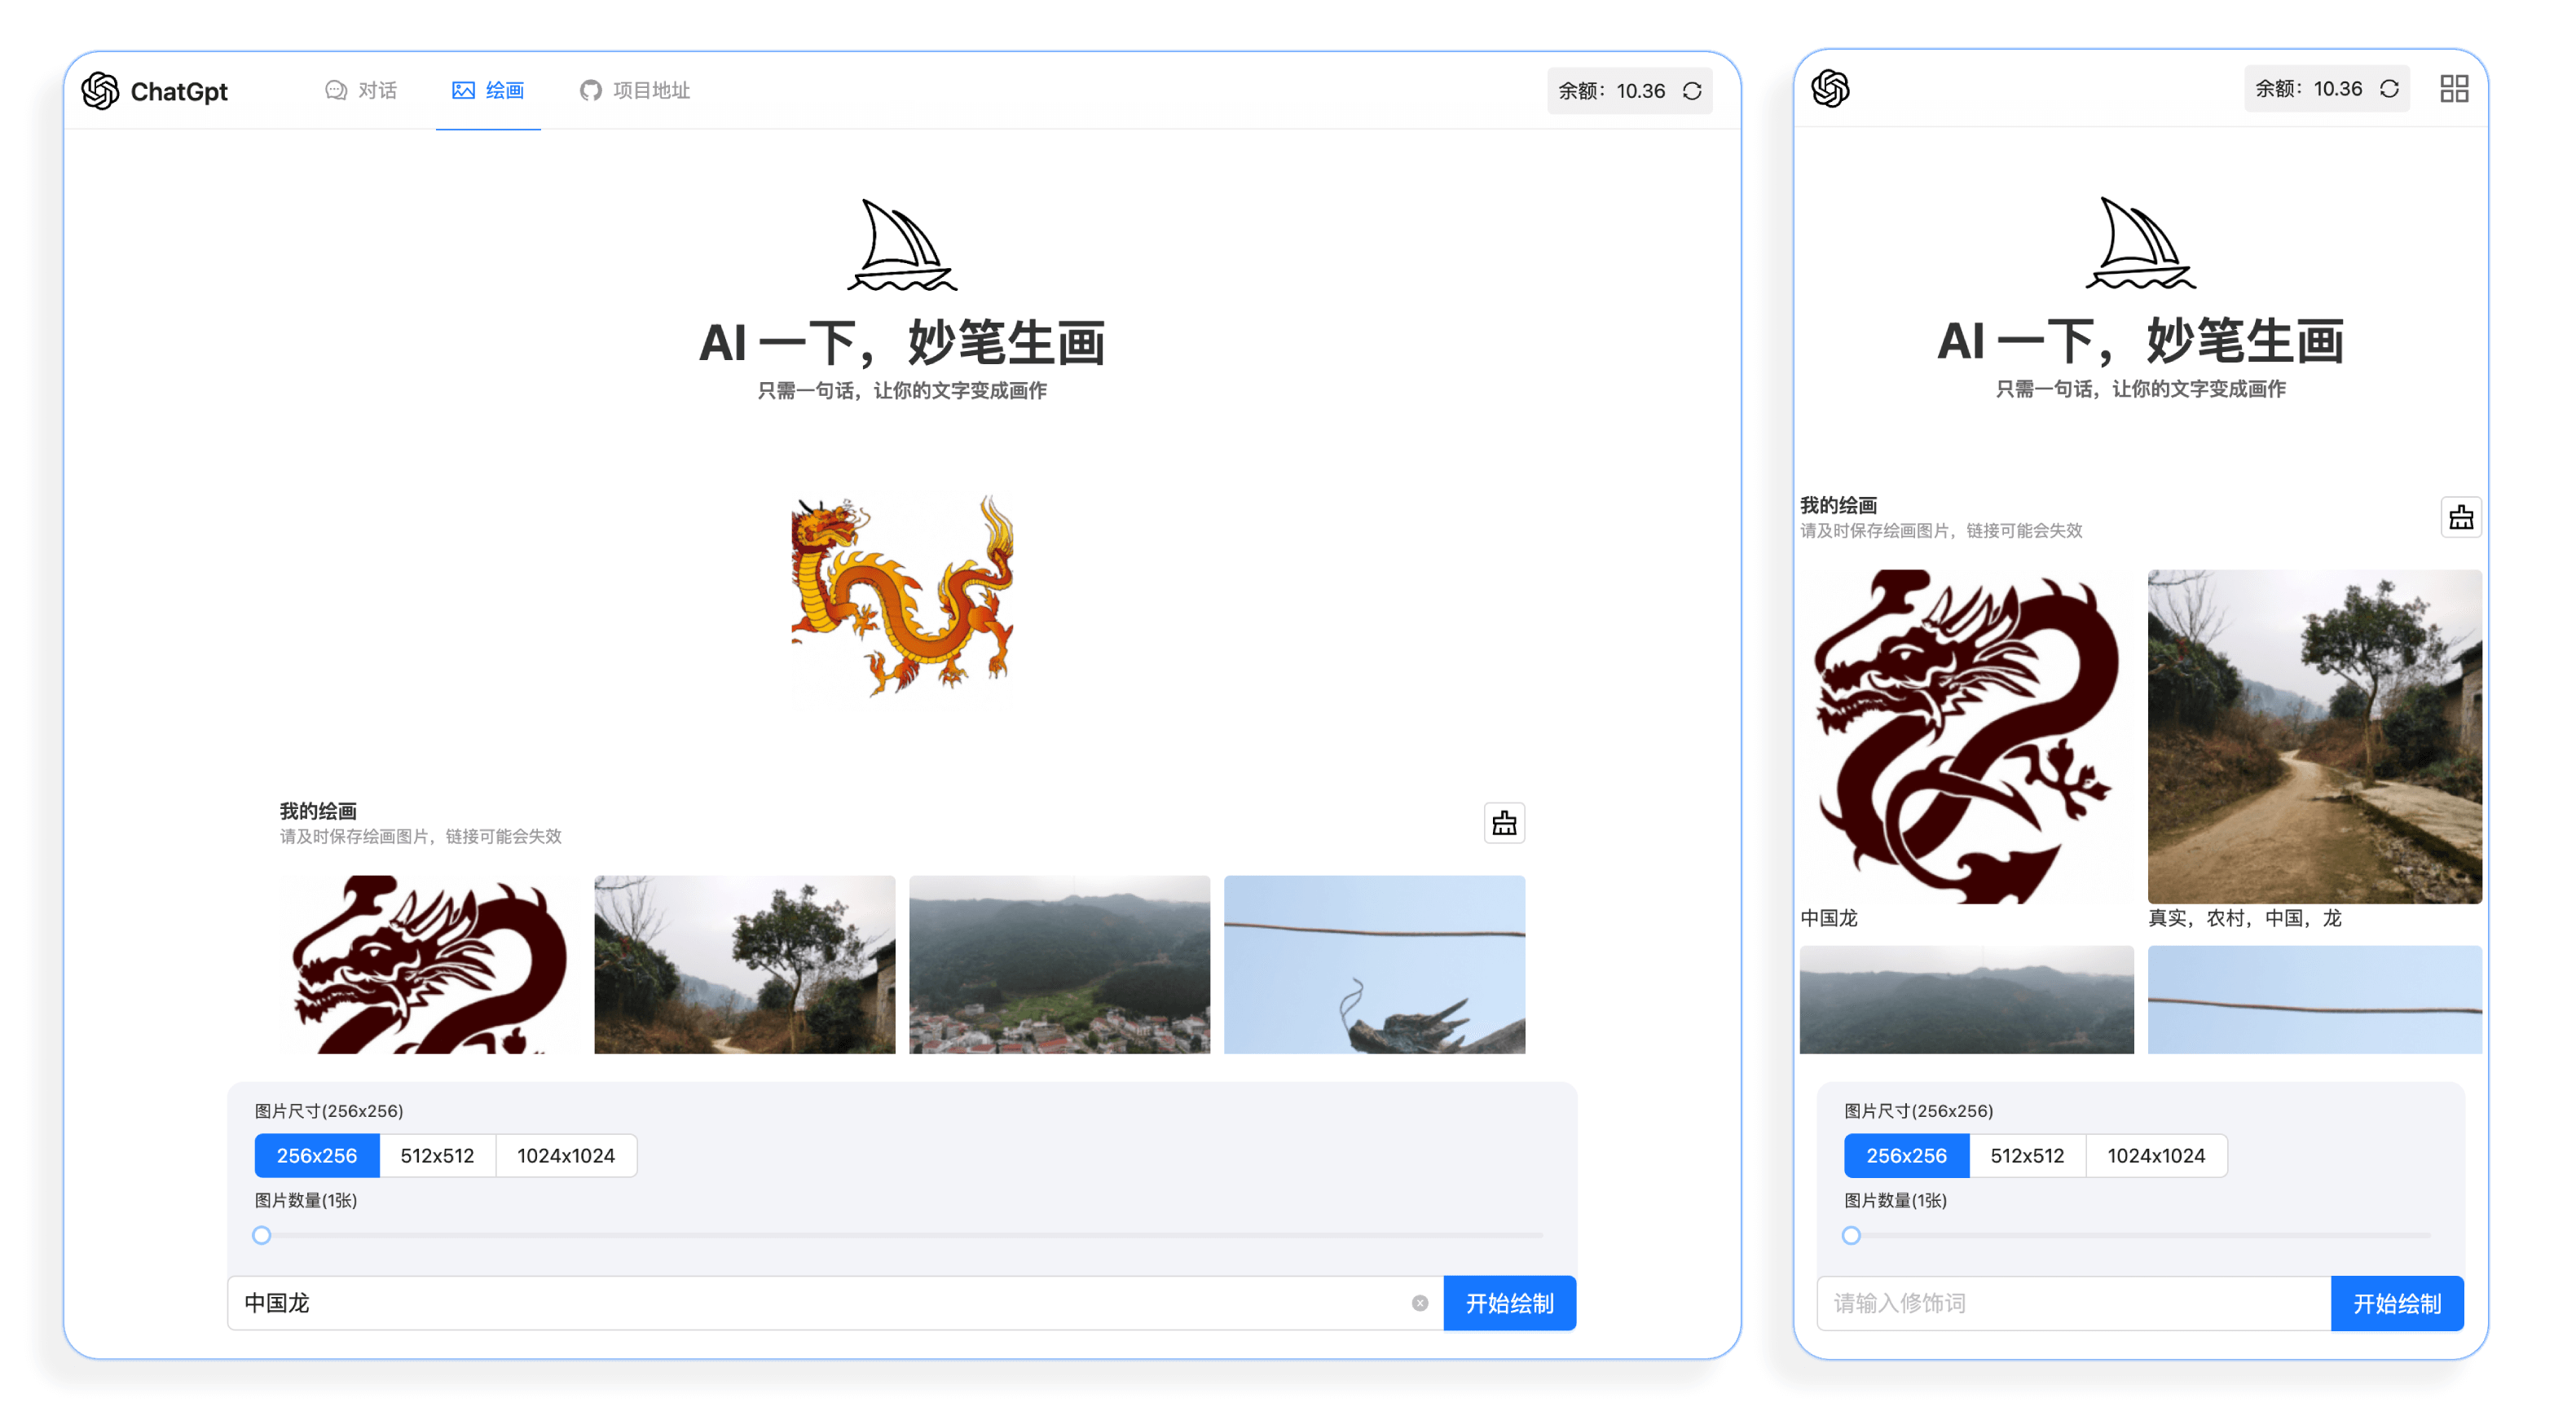Click 开始绘制 start drawing button

[x=1511, y=1303]
